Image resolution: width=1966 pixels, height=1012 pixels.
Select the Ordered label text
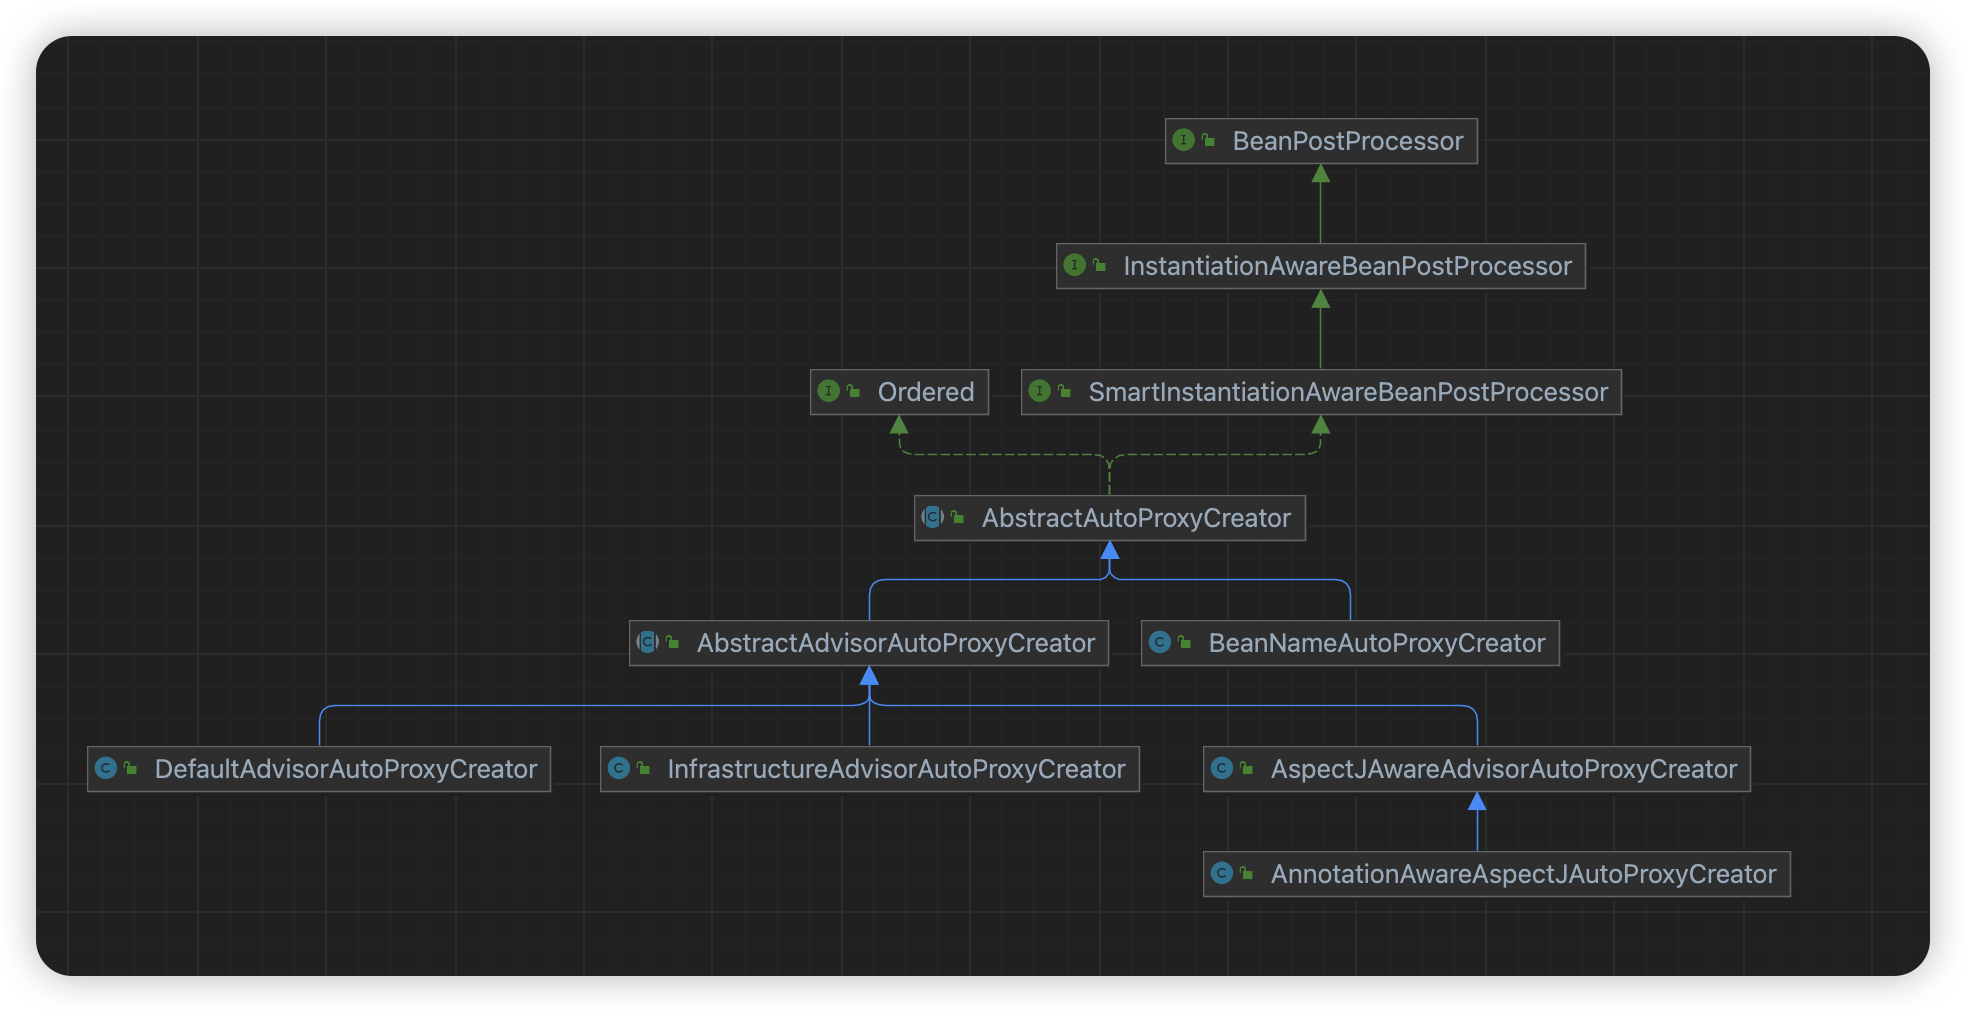coord(926,392)
